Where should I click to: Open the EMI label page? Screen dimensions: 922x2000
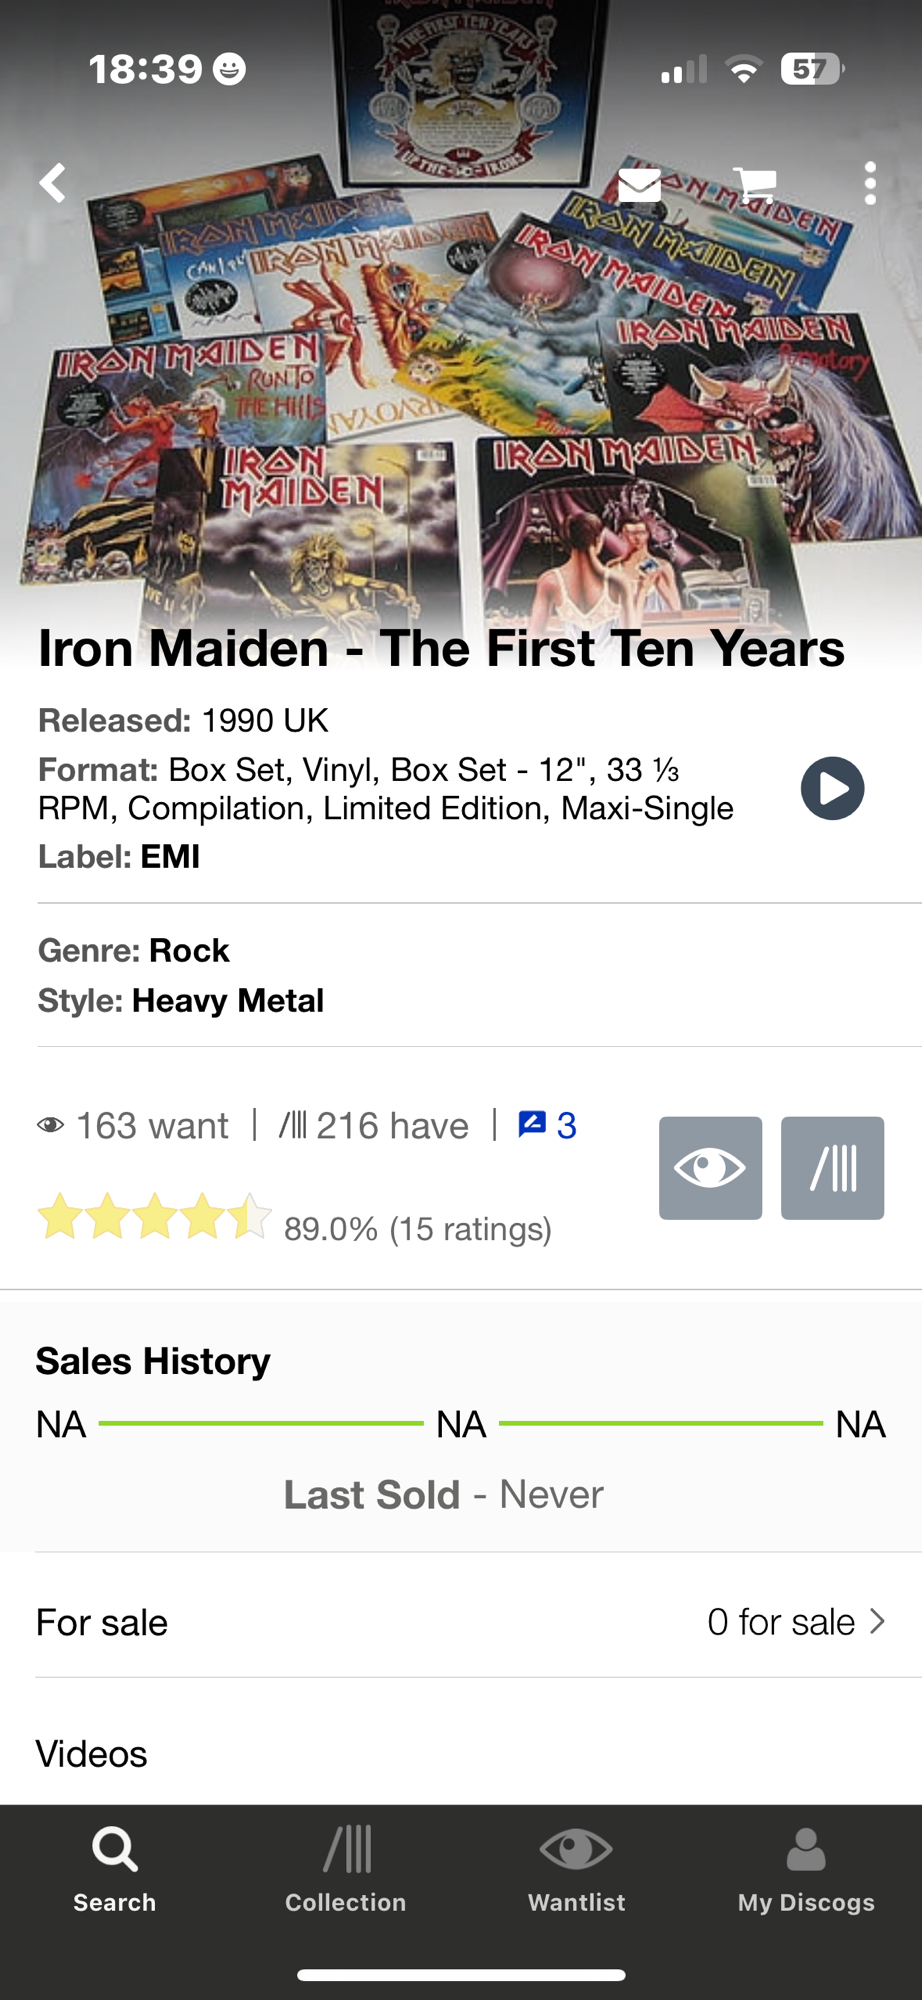tap(170, 857)
